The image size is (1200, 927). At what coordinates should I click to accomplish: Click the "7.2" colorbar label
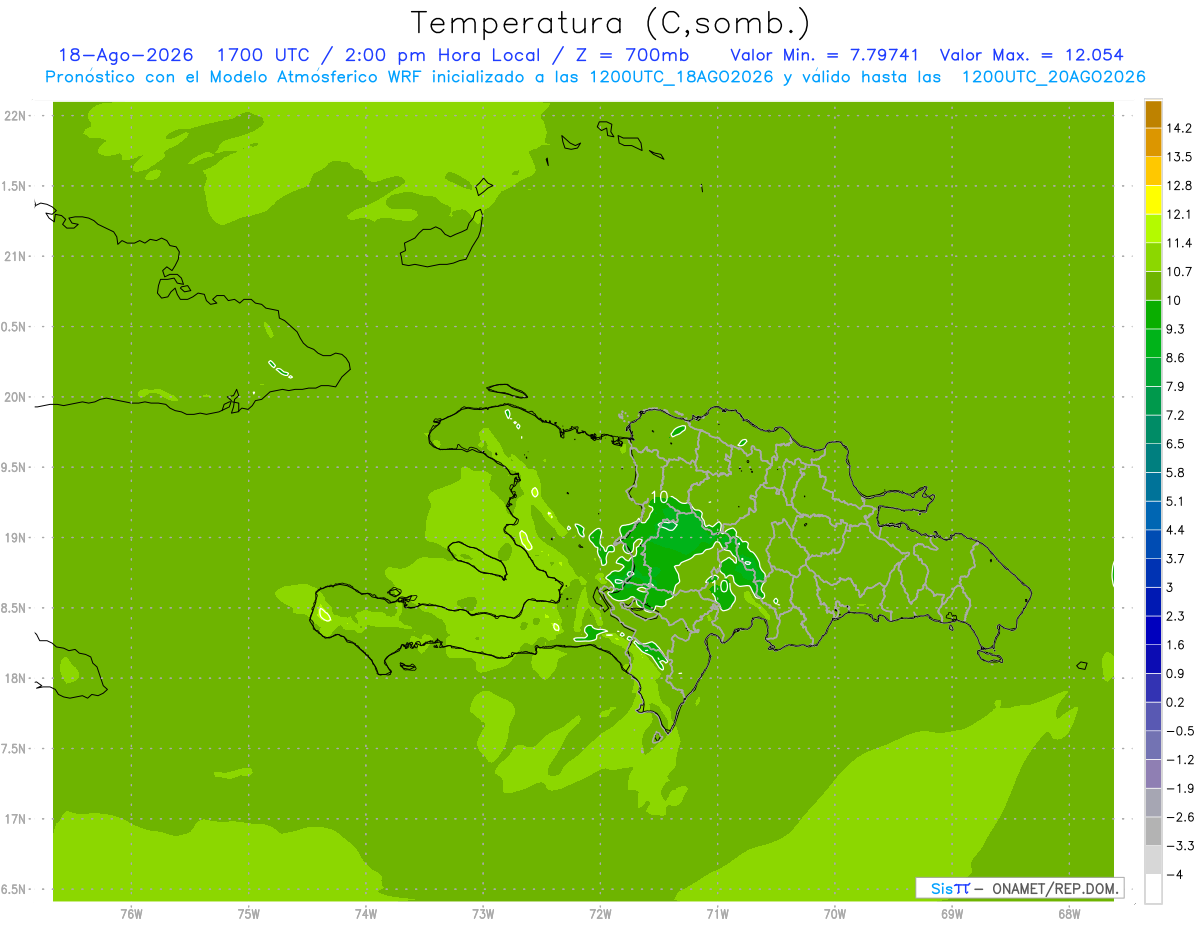(x=1175, y=415)
